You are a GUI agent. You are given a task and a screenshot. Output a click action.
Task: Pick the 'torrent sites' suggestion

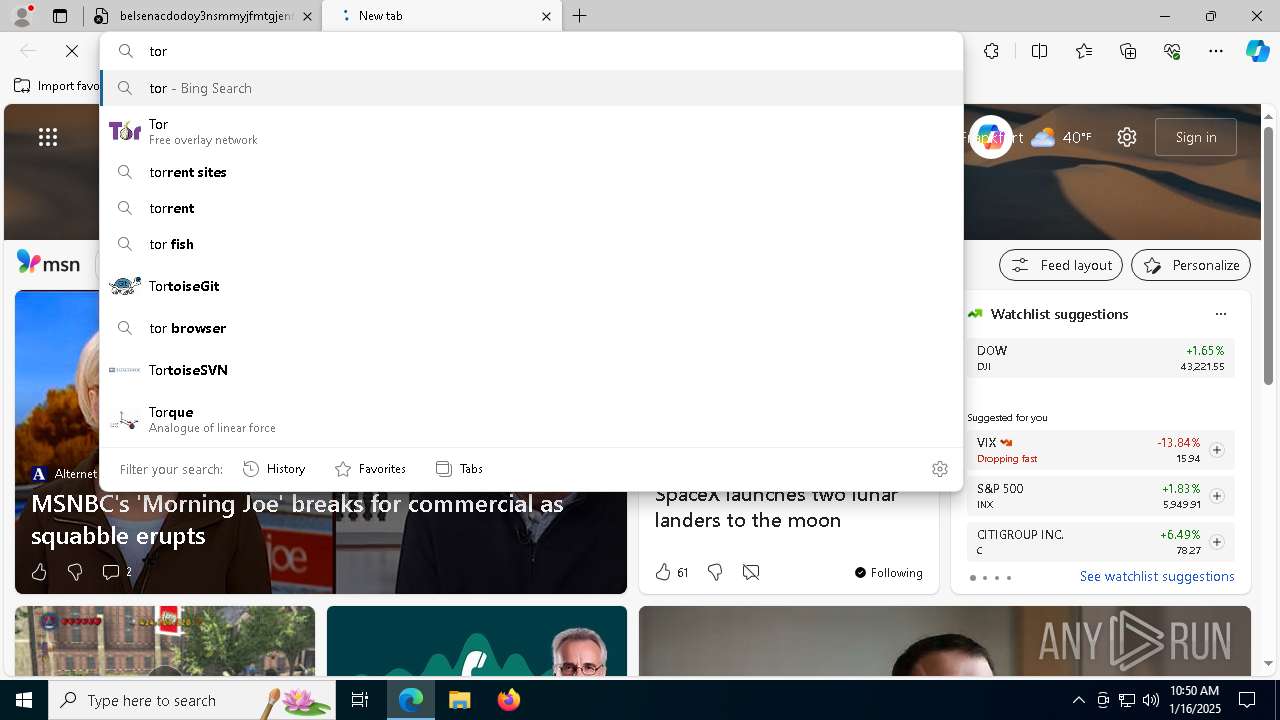point(531,172)
